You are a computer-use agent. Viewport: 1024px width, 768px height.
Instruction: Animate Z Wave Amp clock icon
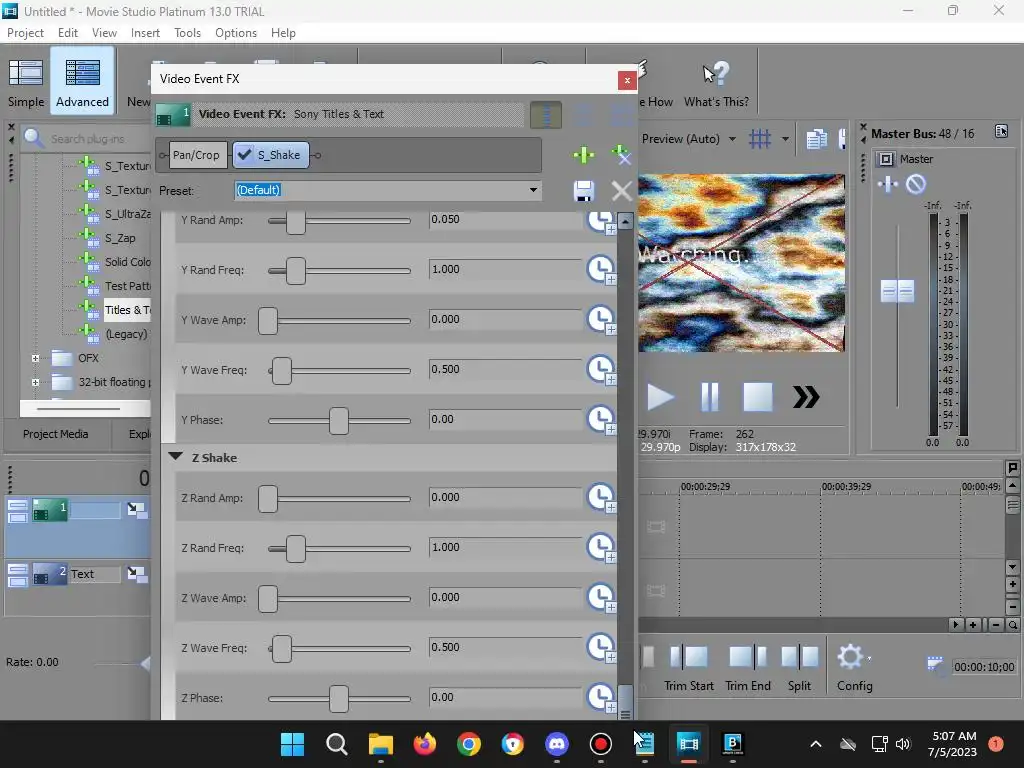click(600, 597)
